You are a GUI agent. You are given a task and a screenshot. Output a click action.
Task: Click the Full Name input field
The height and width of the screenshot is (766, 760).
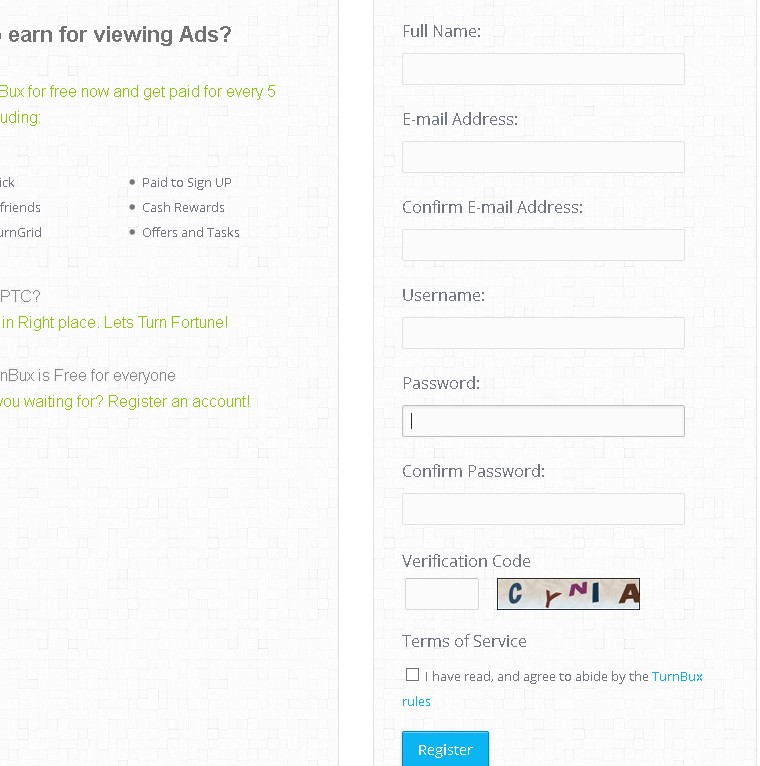click(x=543, y=69)
